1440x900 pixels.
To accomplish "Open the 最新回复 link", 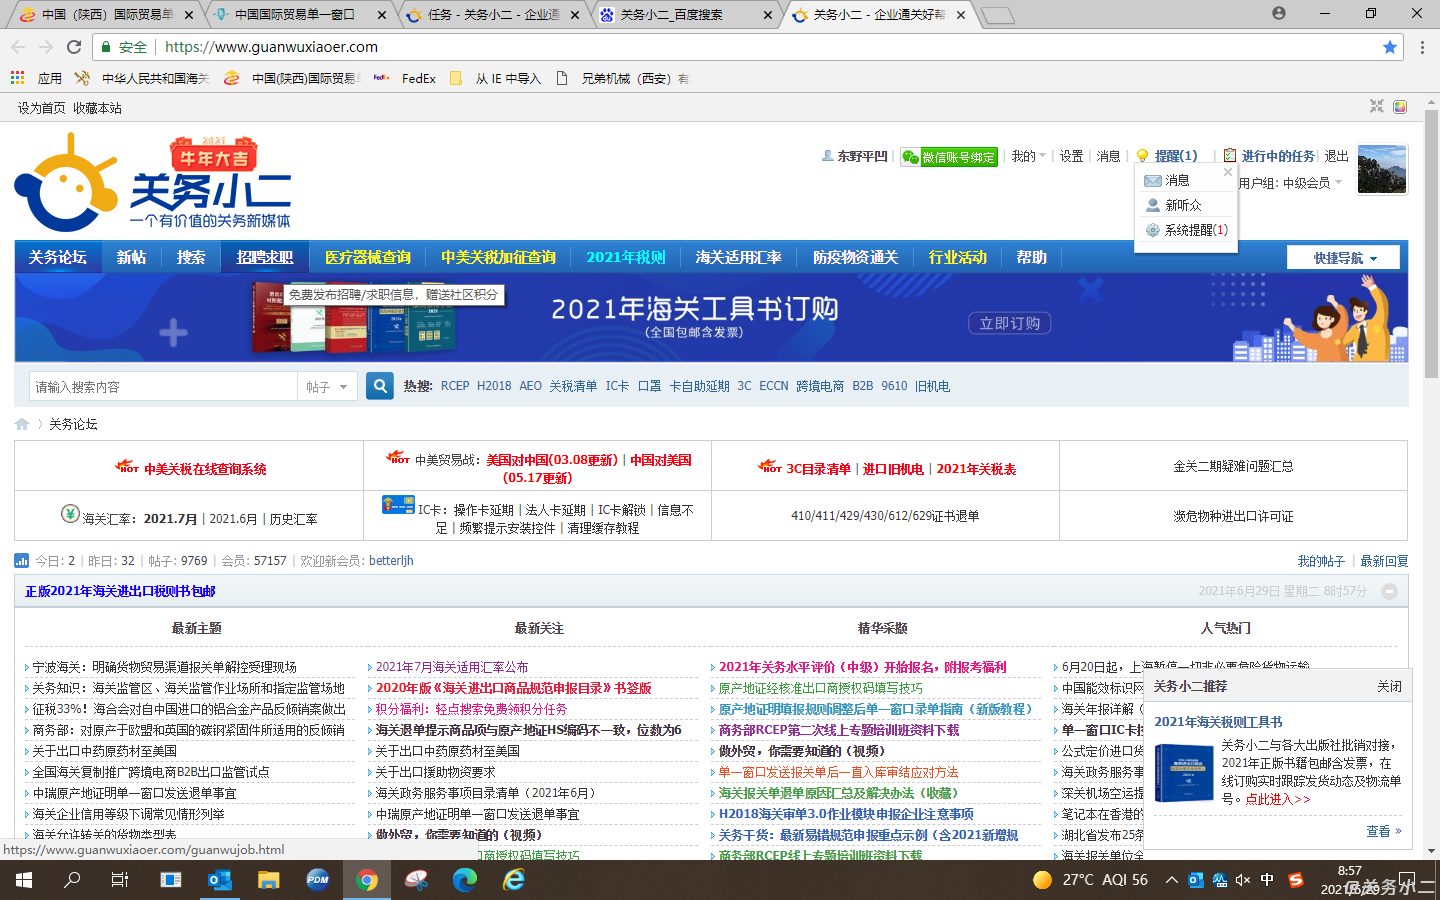I will click(1384, 561).
